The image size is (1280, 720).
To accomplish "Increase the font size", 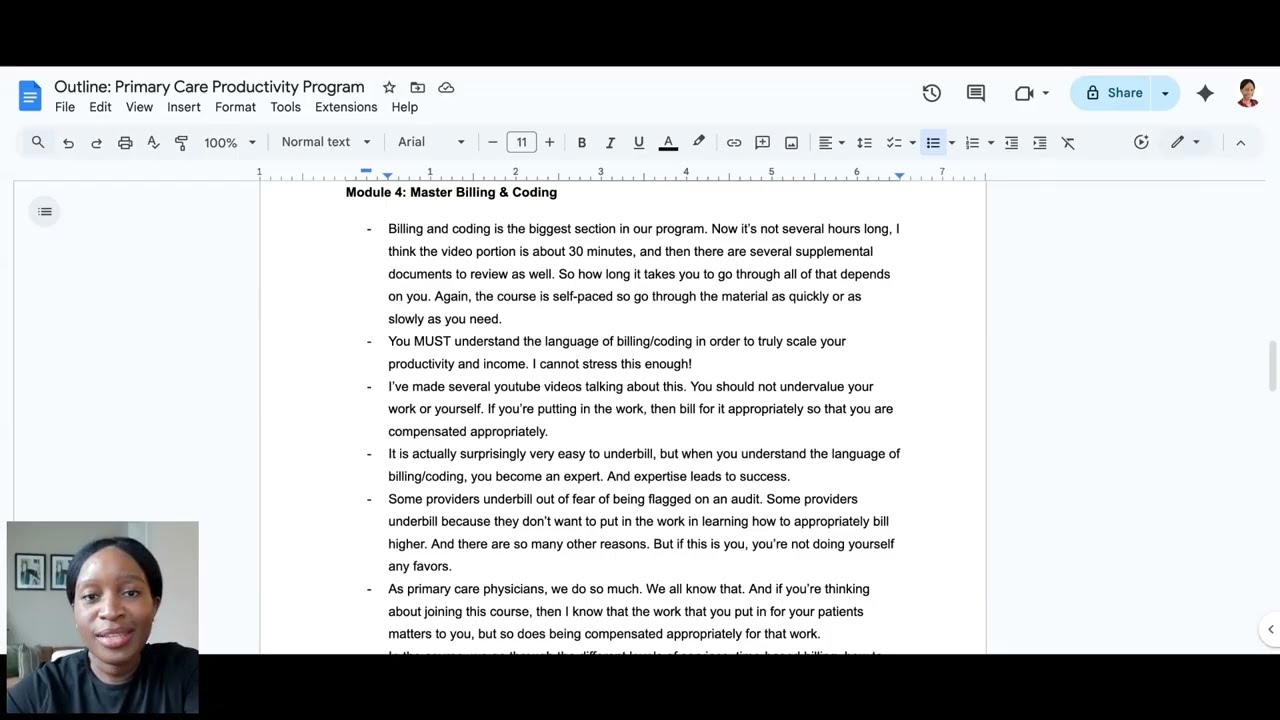I will click(549, 143).
